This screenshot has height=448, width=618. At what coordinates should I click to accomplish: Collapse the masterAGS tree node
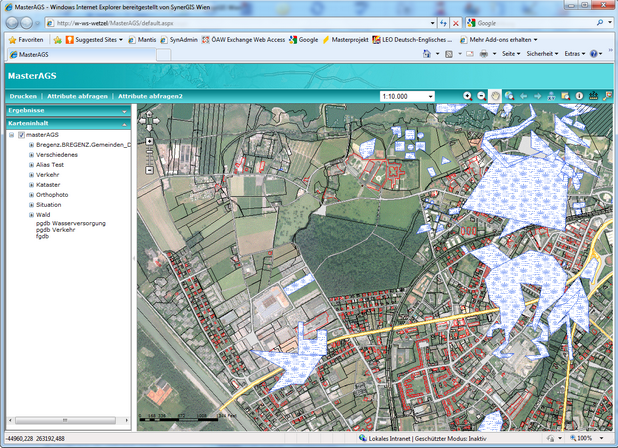[x=11, y=135]
